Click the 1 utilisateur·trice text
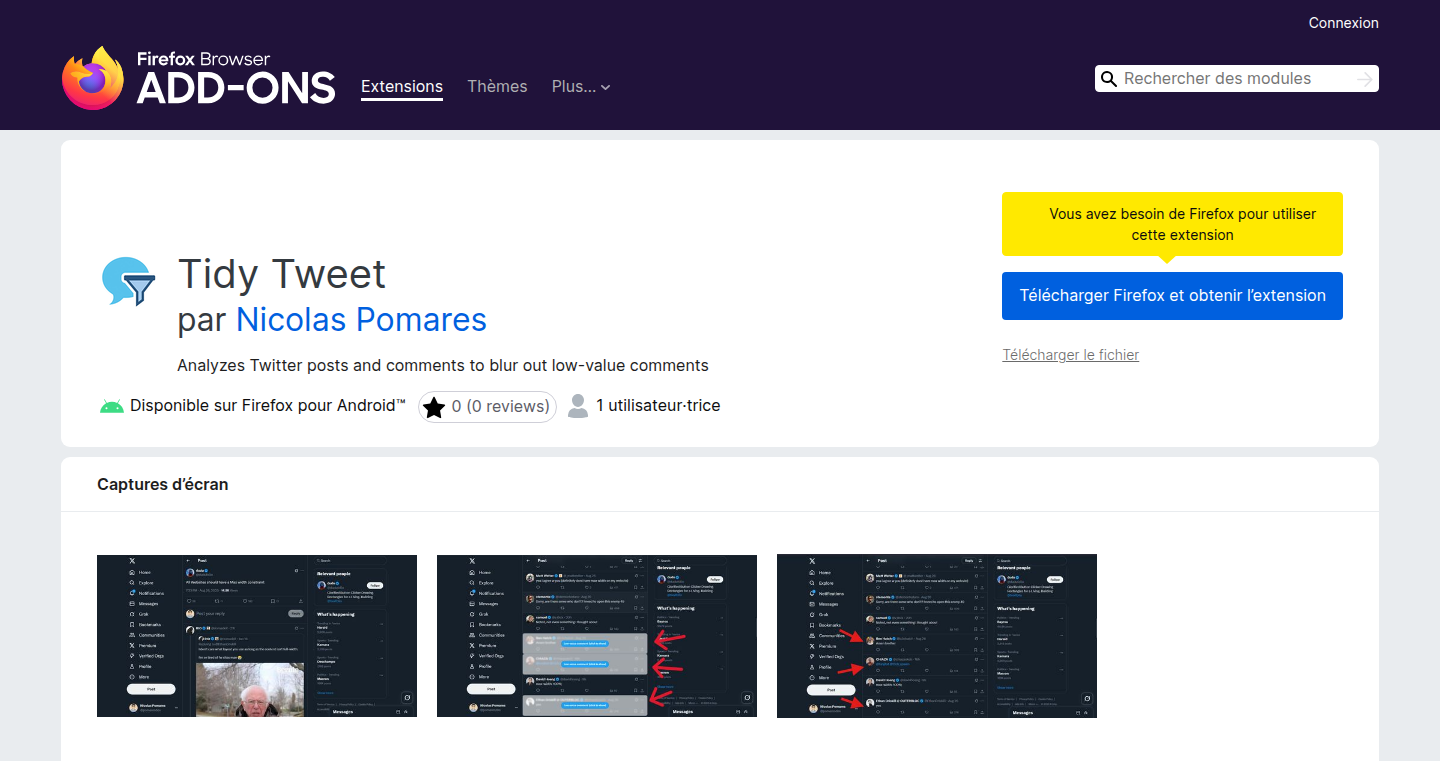The width and height of the screenshot is (1440, 761). pos(658,406)
